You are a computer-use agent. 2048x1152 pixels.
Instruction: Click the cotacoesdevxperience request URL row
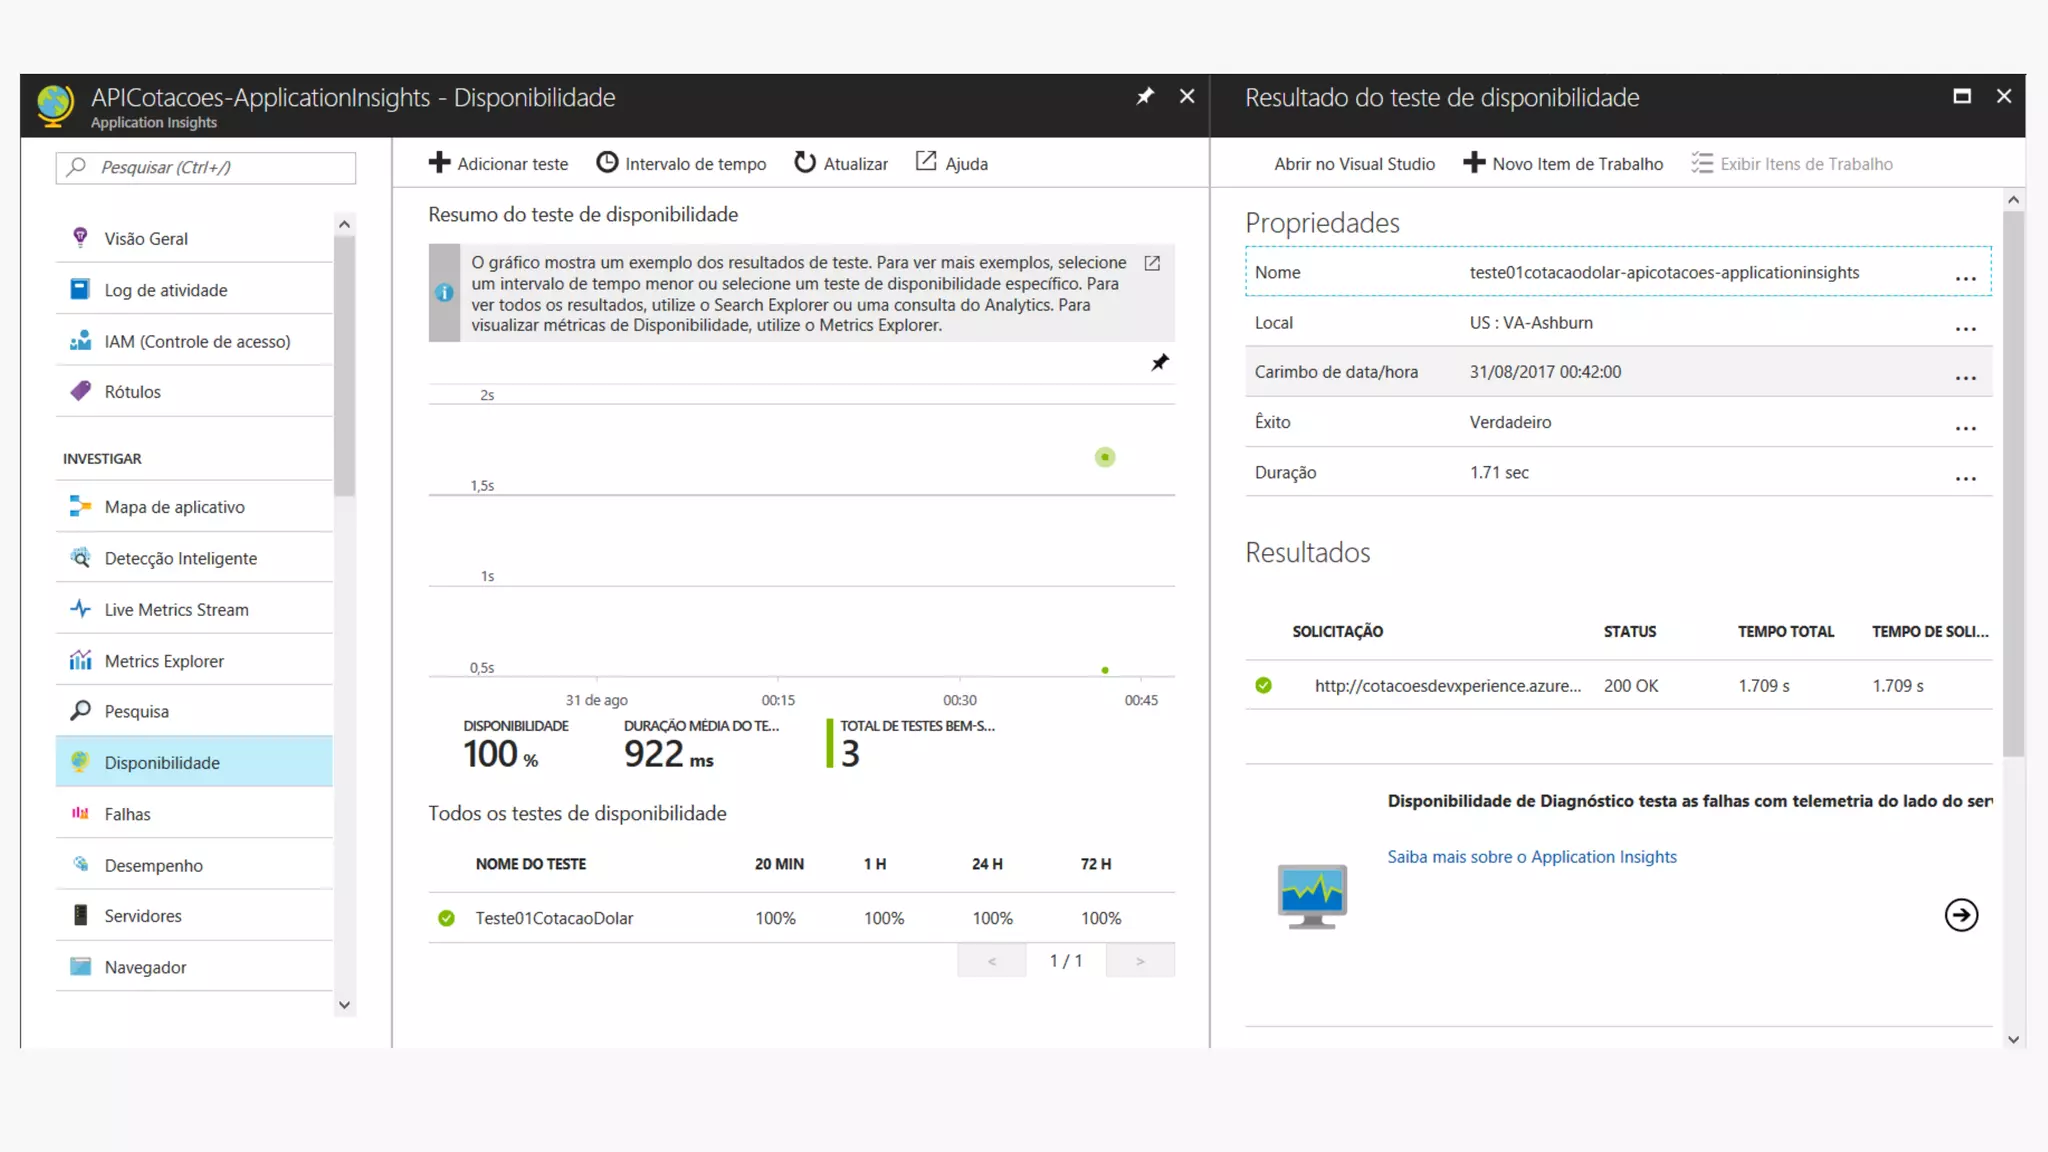click(1619, 685)
